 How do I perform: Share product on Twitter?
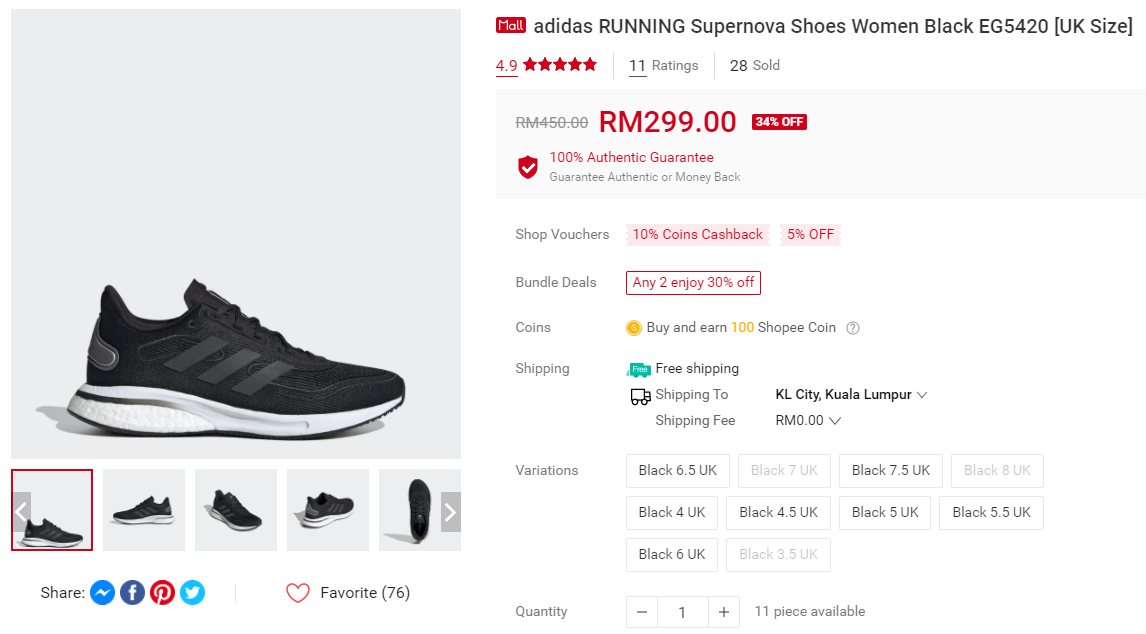pyautogui.click(x=192, y=593)
